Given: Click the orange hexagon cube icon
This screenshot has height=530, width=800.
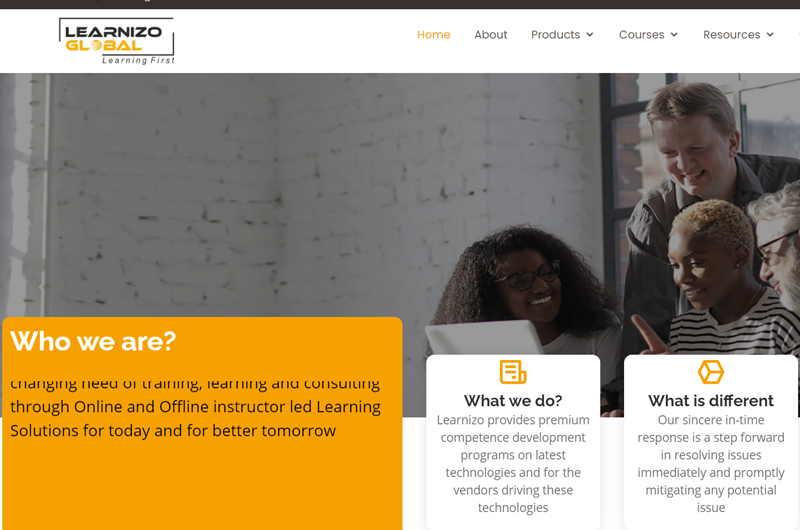Looking at the screenshot, I should click(711, 372).
